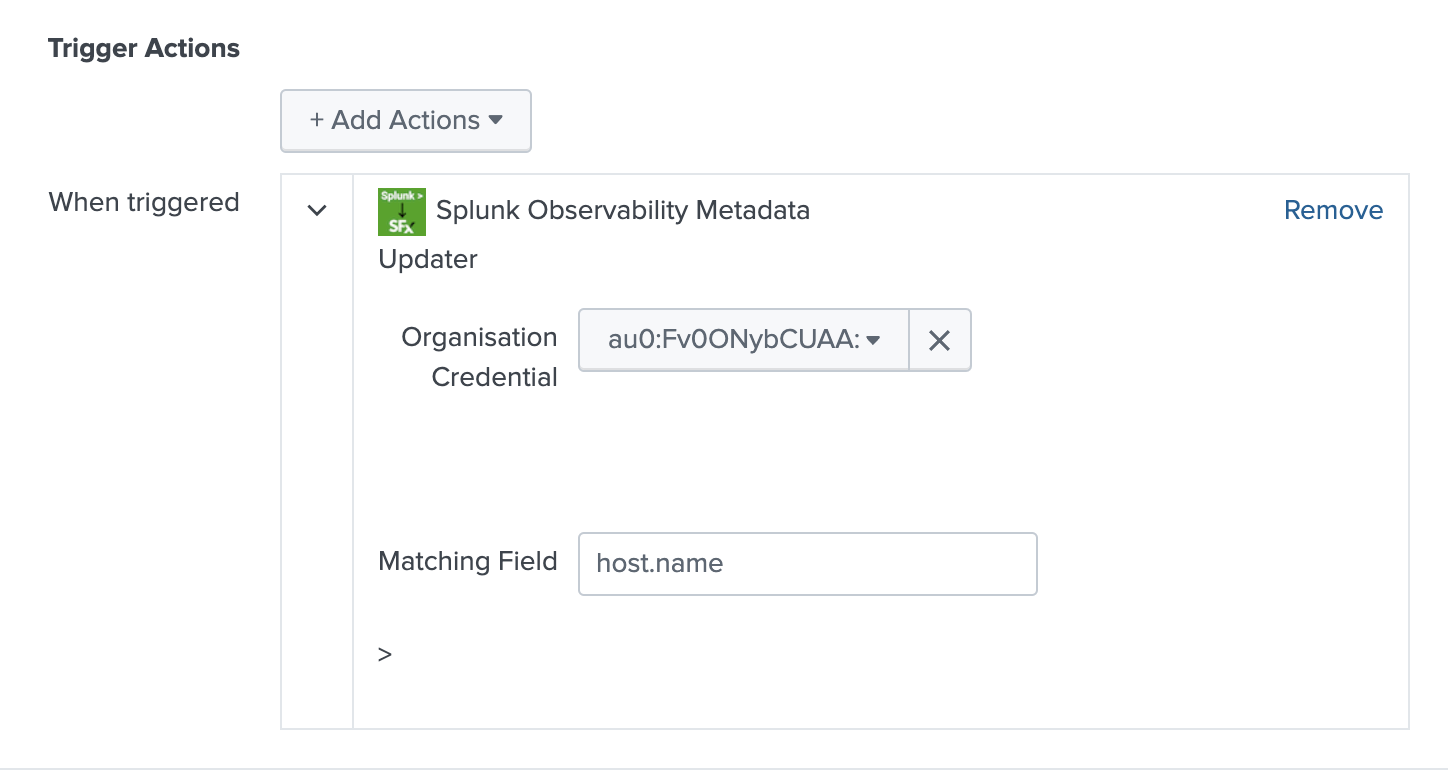Viewport: 1448px width, 778px height.
Task: Clear the selected credential with the X
Action: point(939,340)
